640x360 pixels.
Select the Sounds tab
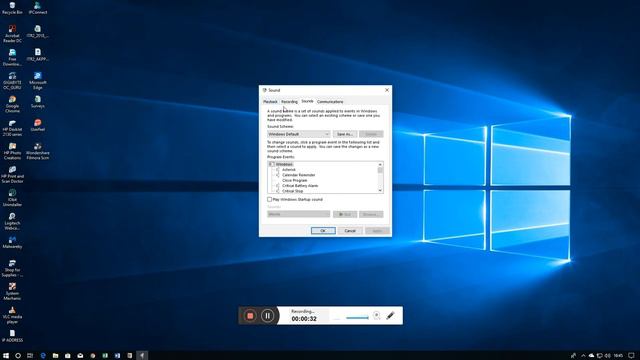click(x=307, y=101)
